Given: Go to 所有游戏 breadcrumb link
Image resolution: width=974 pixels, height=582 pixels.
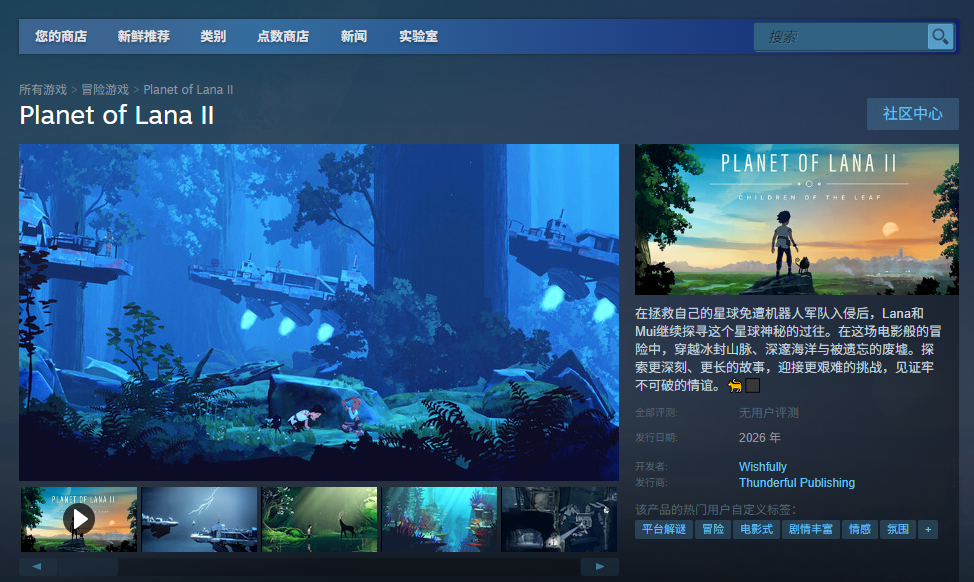Looking at the screenshot, I should point(43,89).
